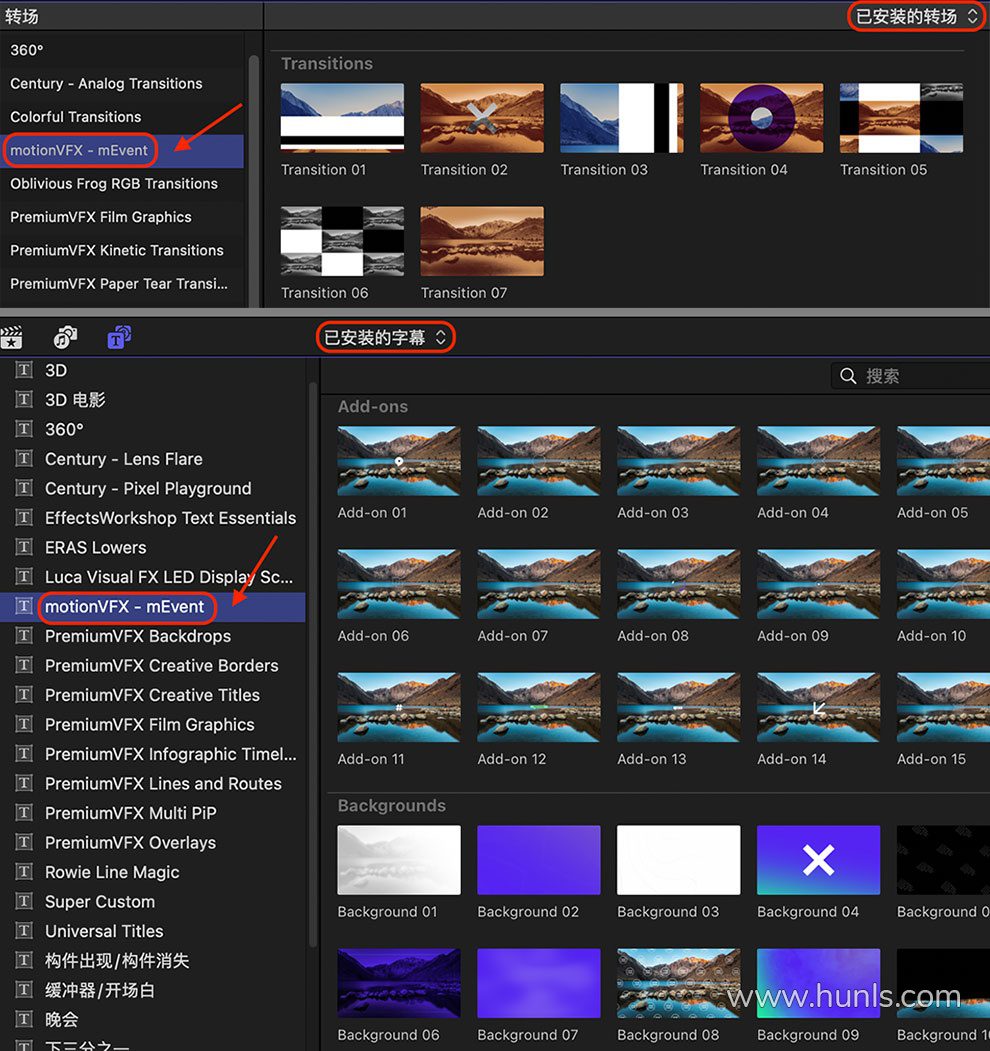The image size is (990, 1051).
Task: Select Century - Pixel Playground titles category
Action: [x=153, y=488]
